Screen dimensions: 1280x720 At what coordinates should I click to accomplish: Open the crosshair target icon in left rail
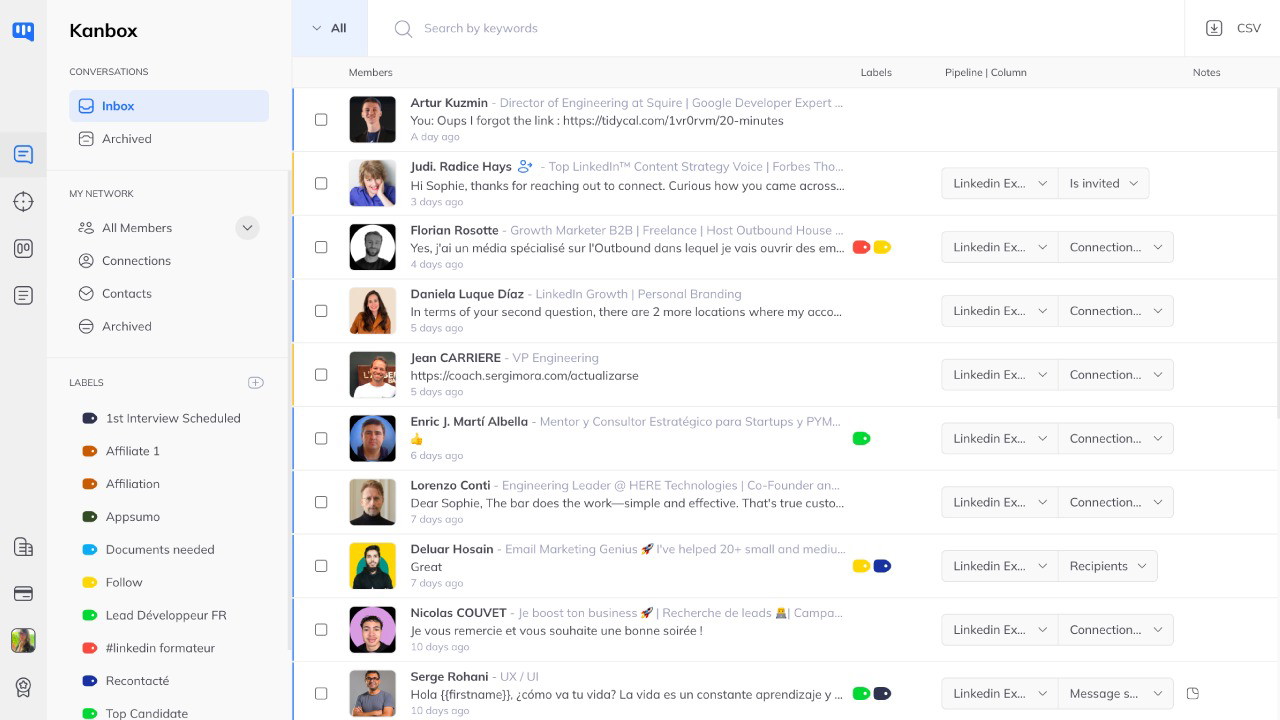pyautogui.click(x=23, y=202)
